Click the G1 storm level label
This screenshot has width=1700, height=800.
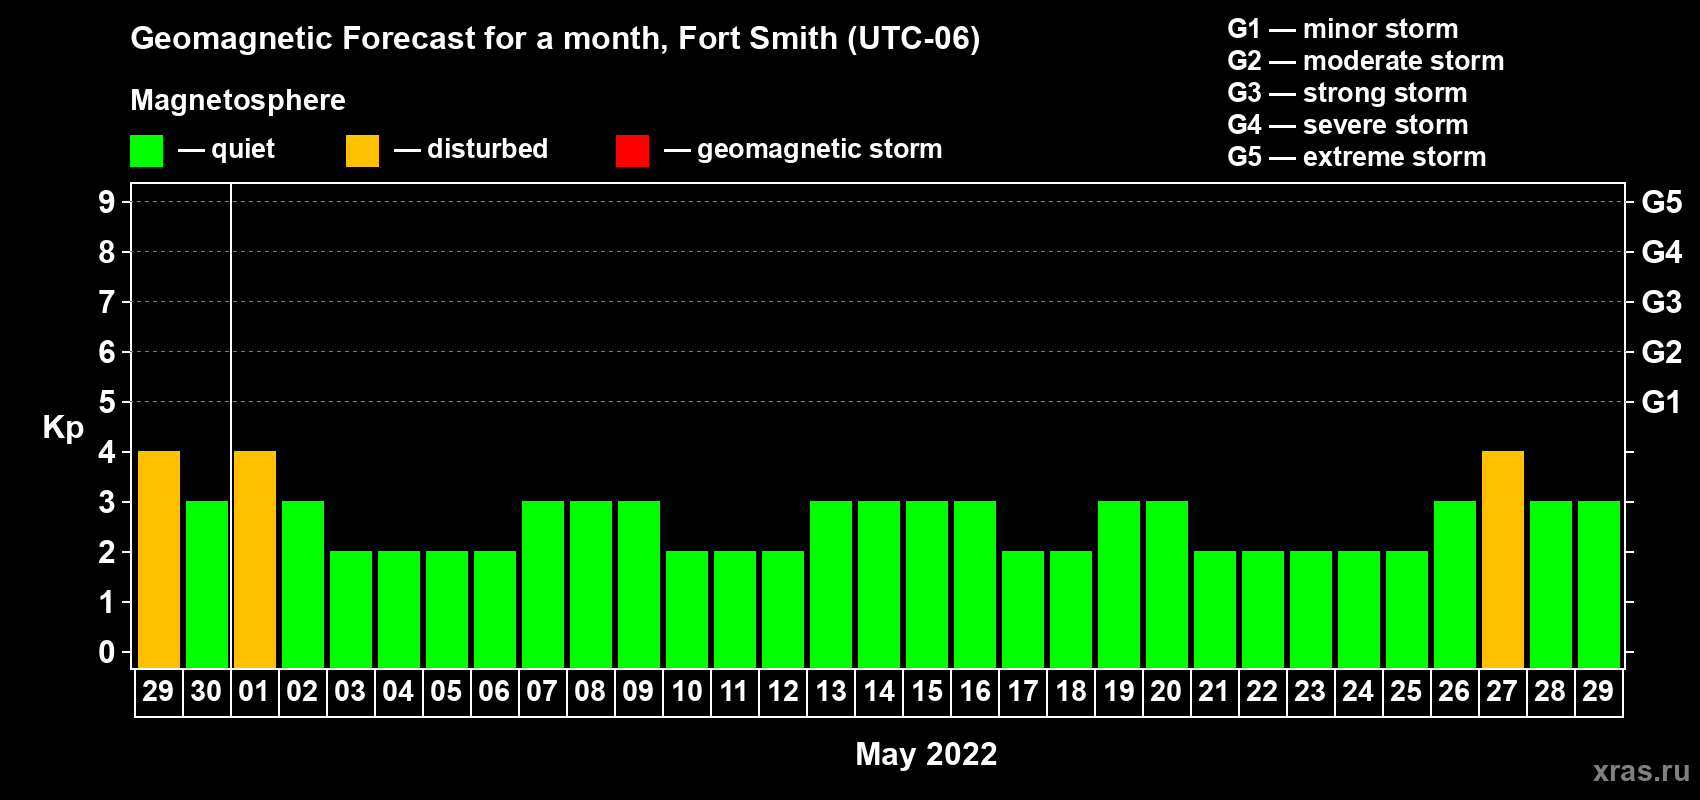tap(1661, 402)
